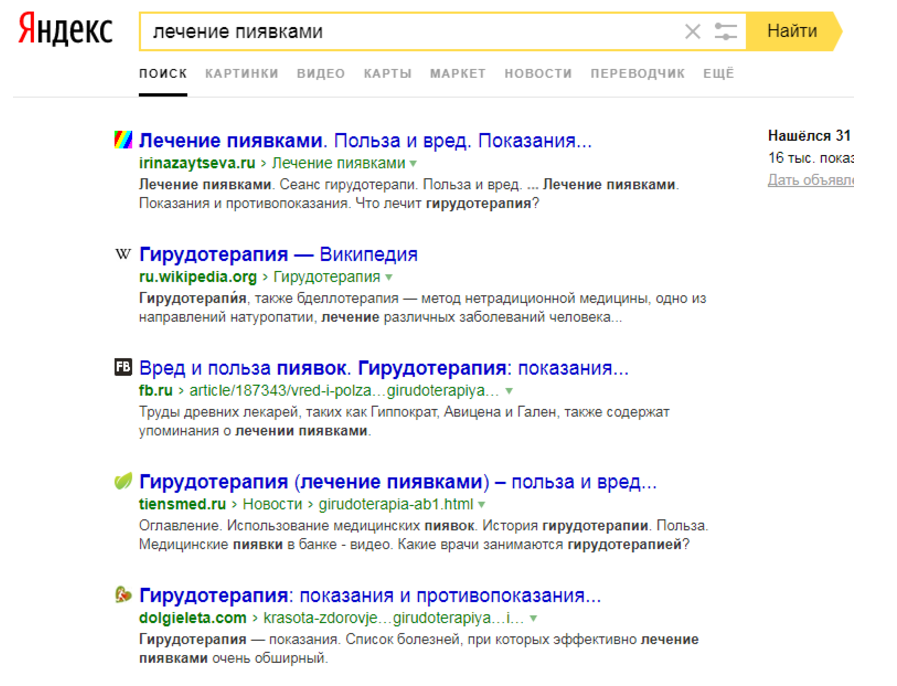Expand the arrow next to fb.ru path
Image resolution: width=897 pixels, height=686 pixels.
click(509, 391)
